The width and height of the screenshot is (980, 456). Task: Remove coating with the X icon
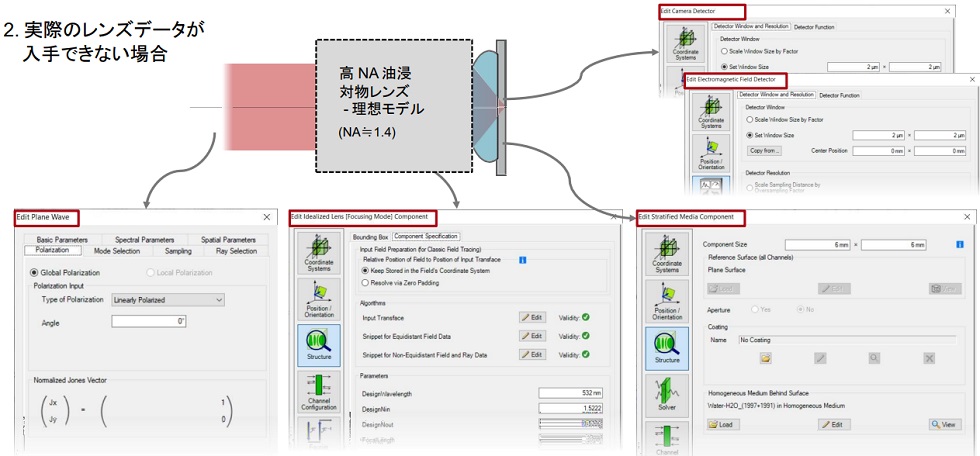[929, 358]
